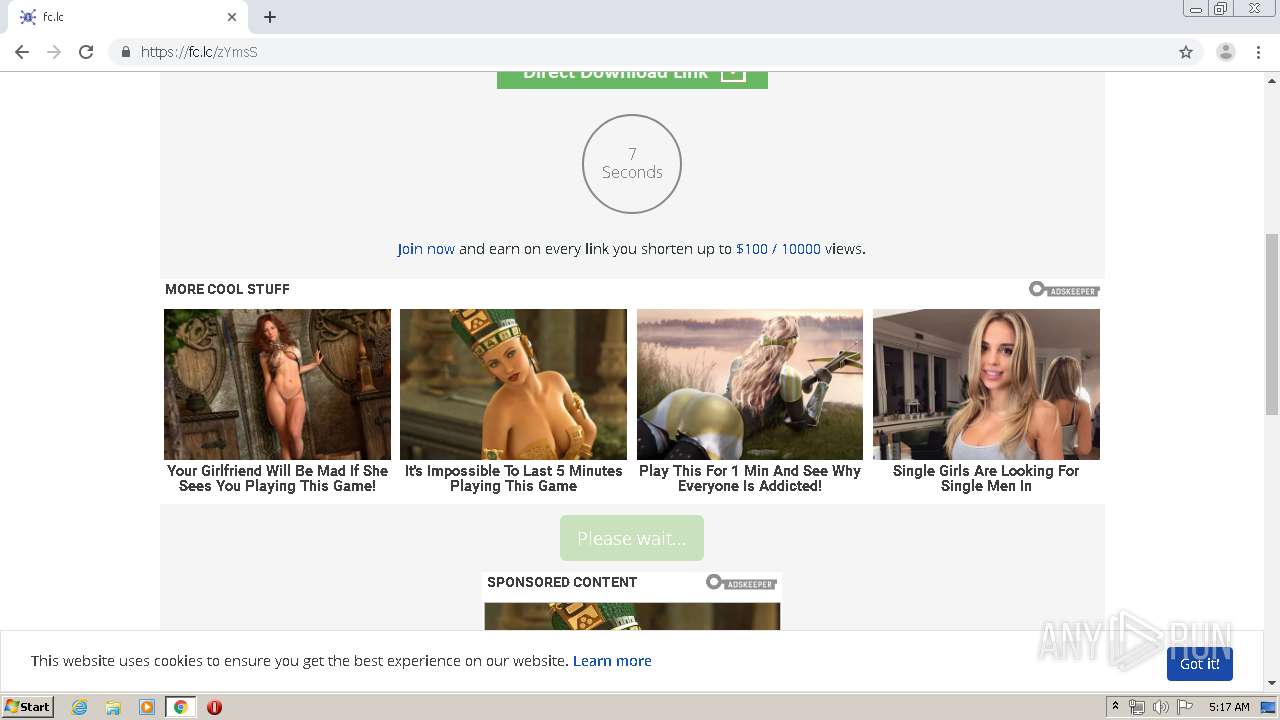The image size is (1280, 720).
Task: Click the page vertical scrollbar thumb
Action: click(1272, 324)
